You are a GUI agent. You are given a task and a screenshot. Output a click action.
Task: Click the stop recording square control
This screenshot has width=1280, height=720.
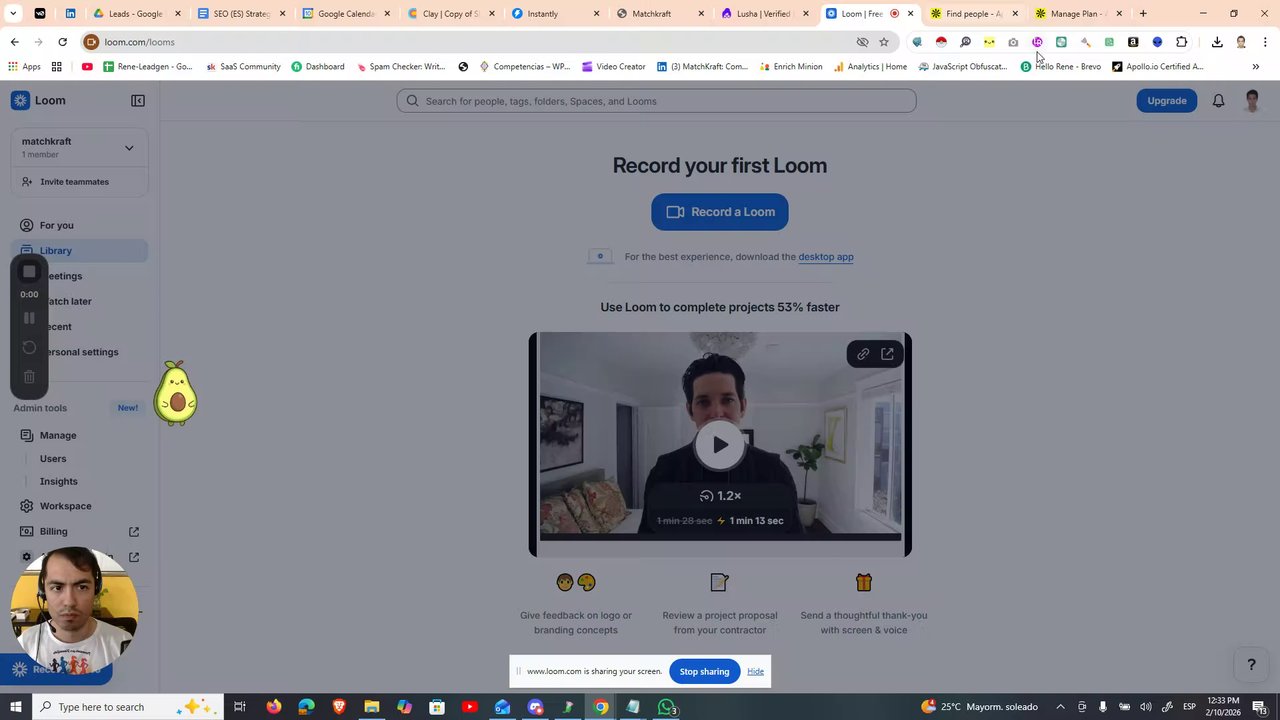click(x=29, y=272)
